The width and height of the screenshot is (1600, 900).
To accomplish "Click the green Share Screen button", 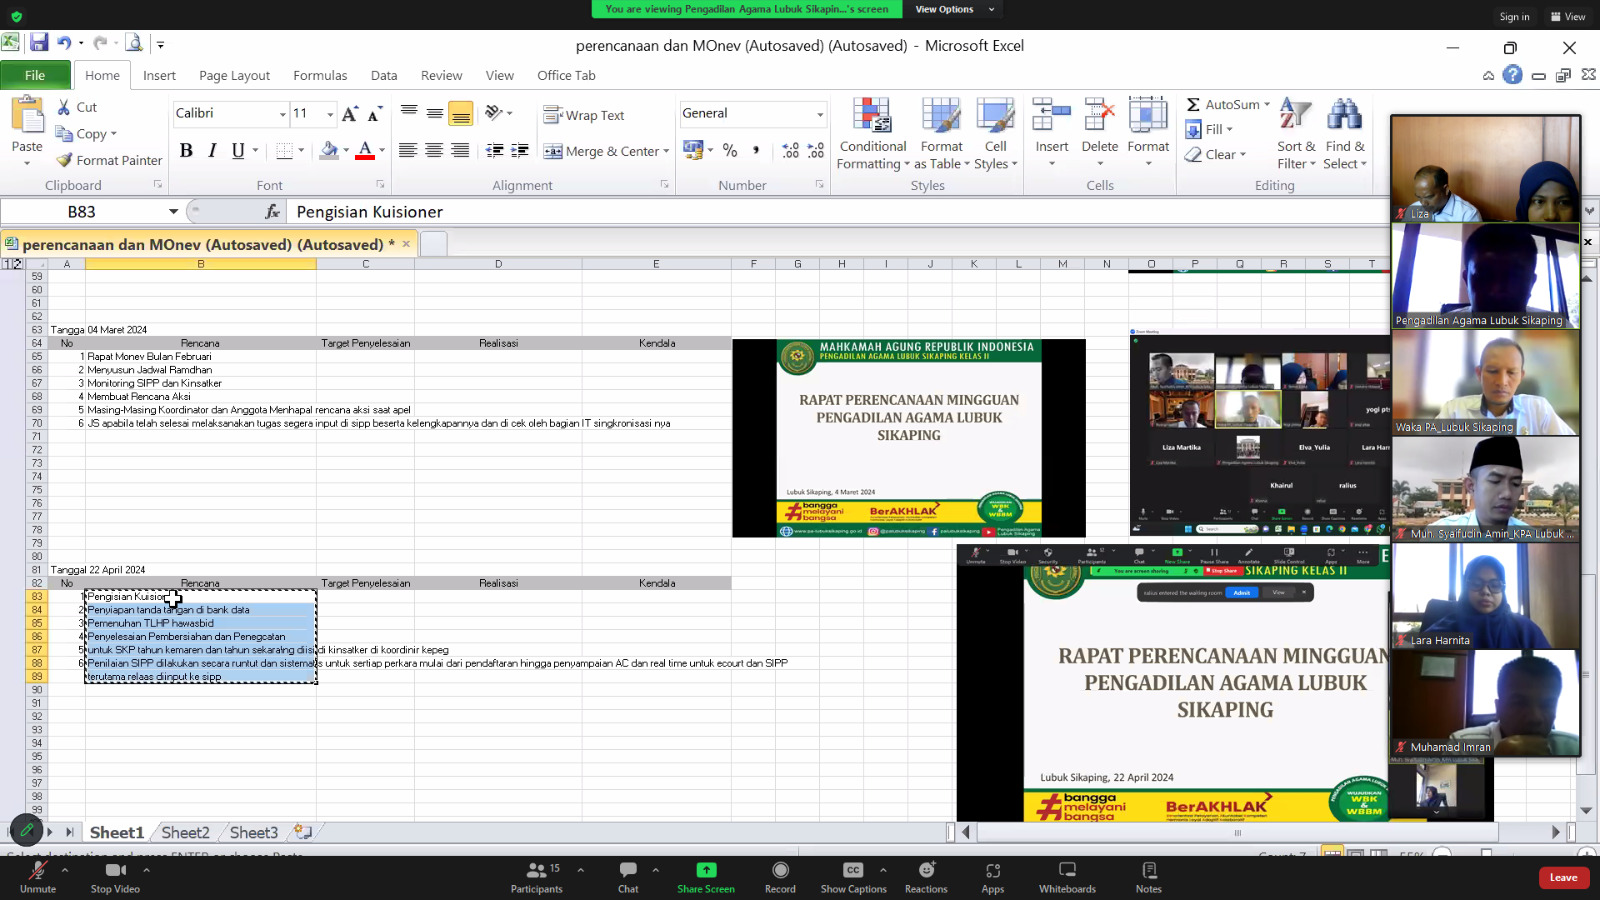I will 706,876.
